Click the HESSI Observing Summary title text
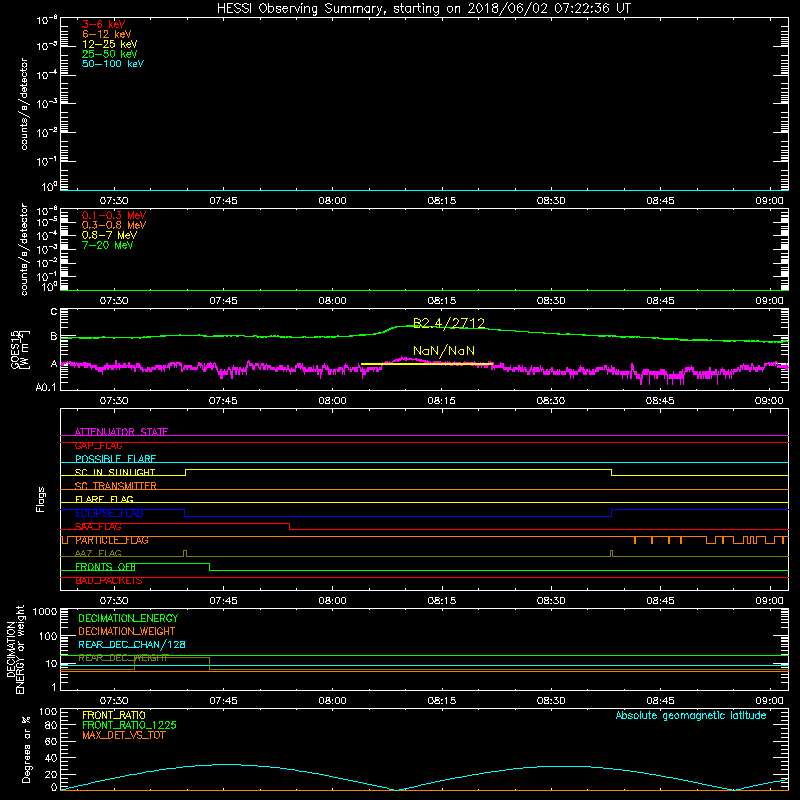The height and width of the screenshot is (800, 800). tap(423, 9)
